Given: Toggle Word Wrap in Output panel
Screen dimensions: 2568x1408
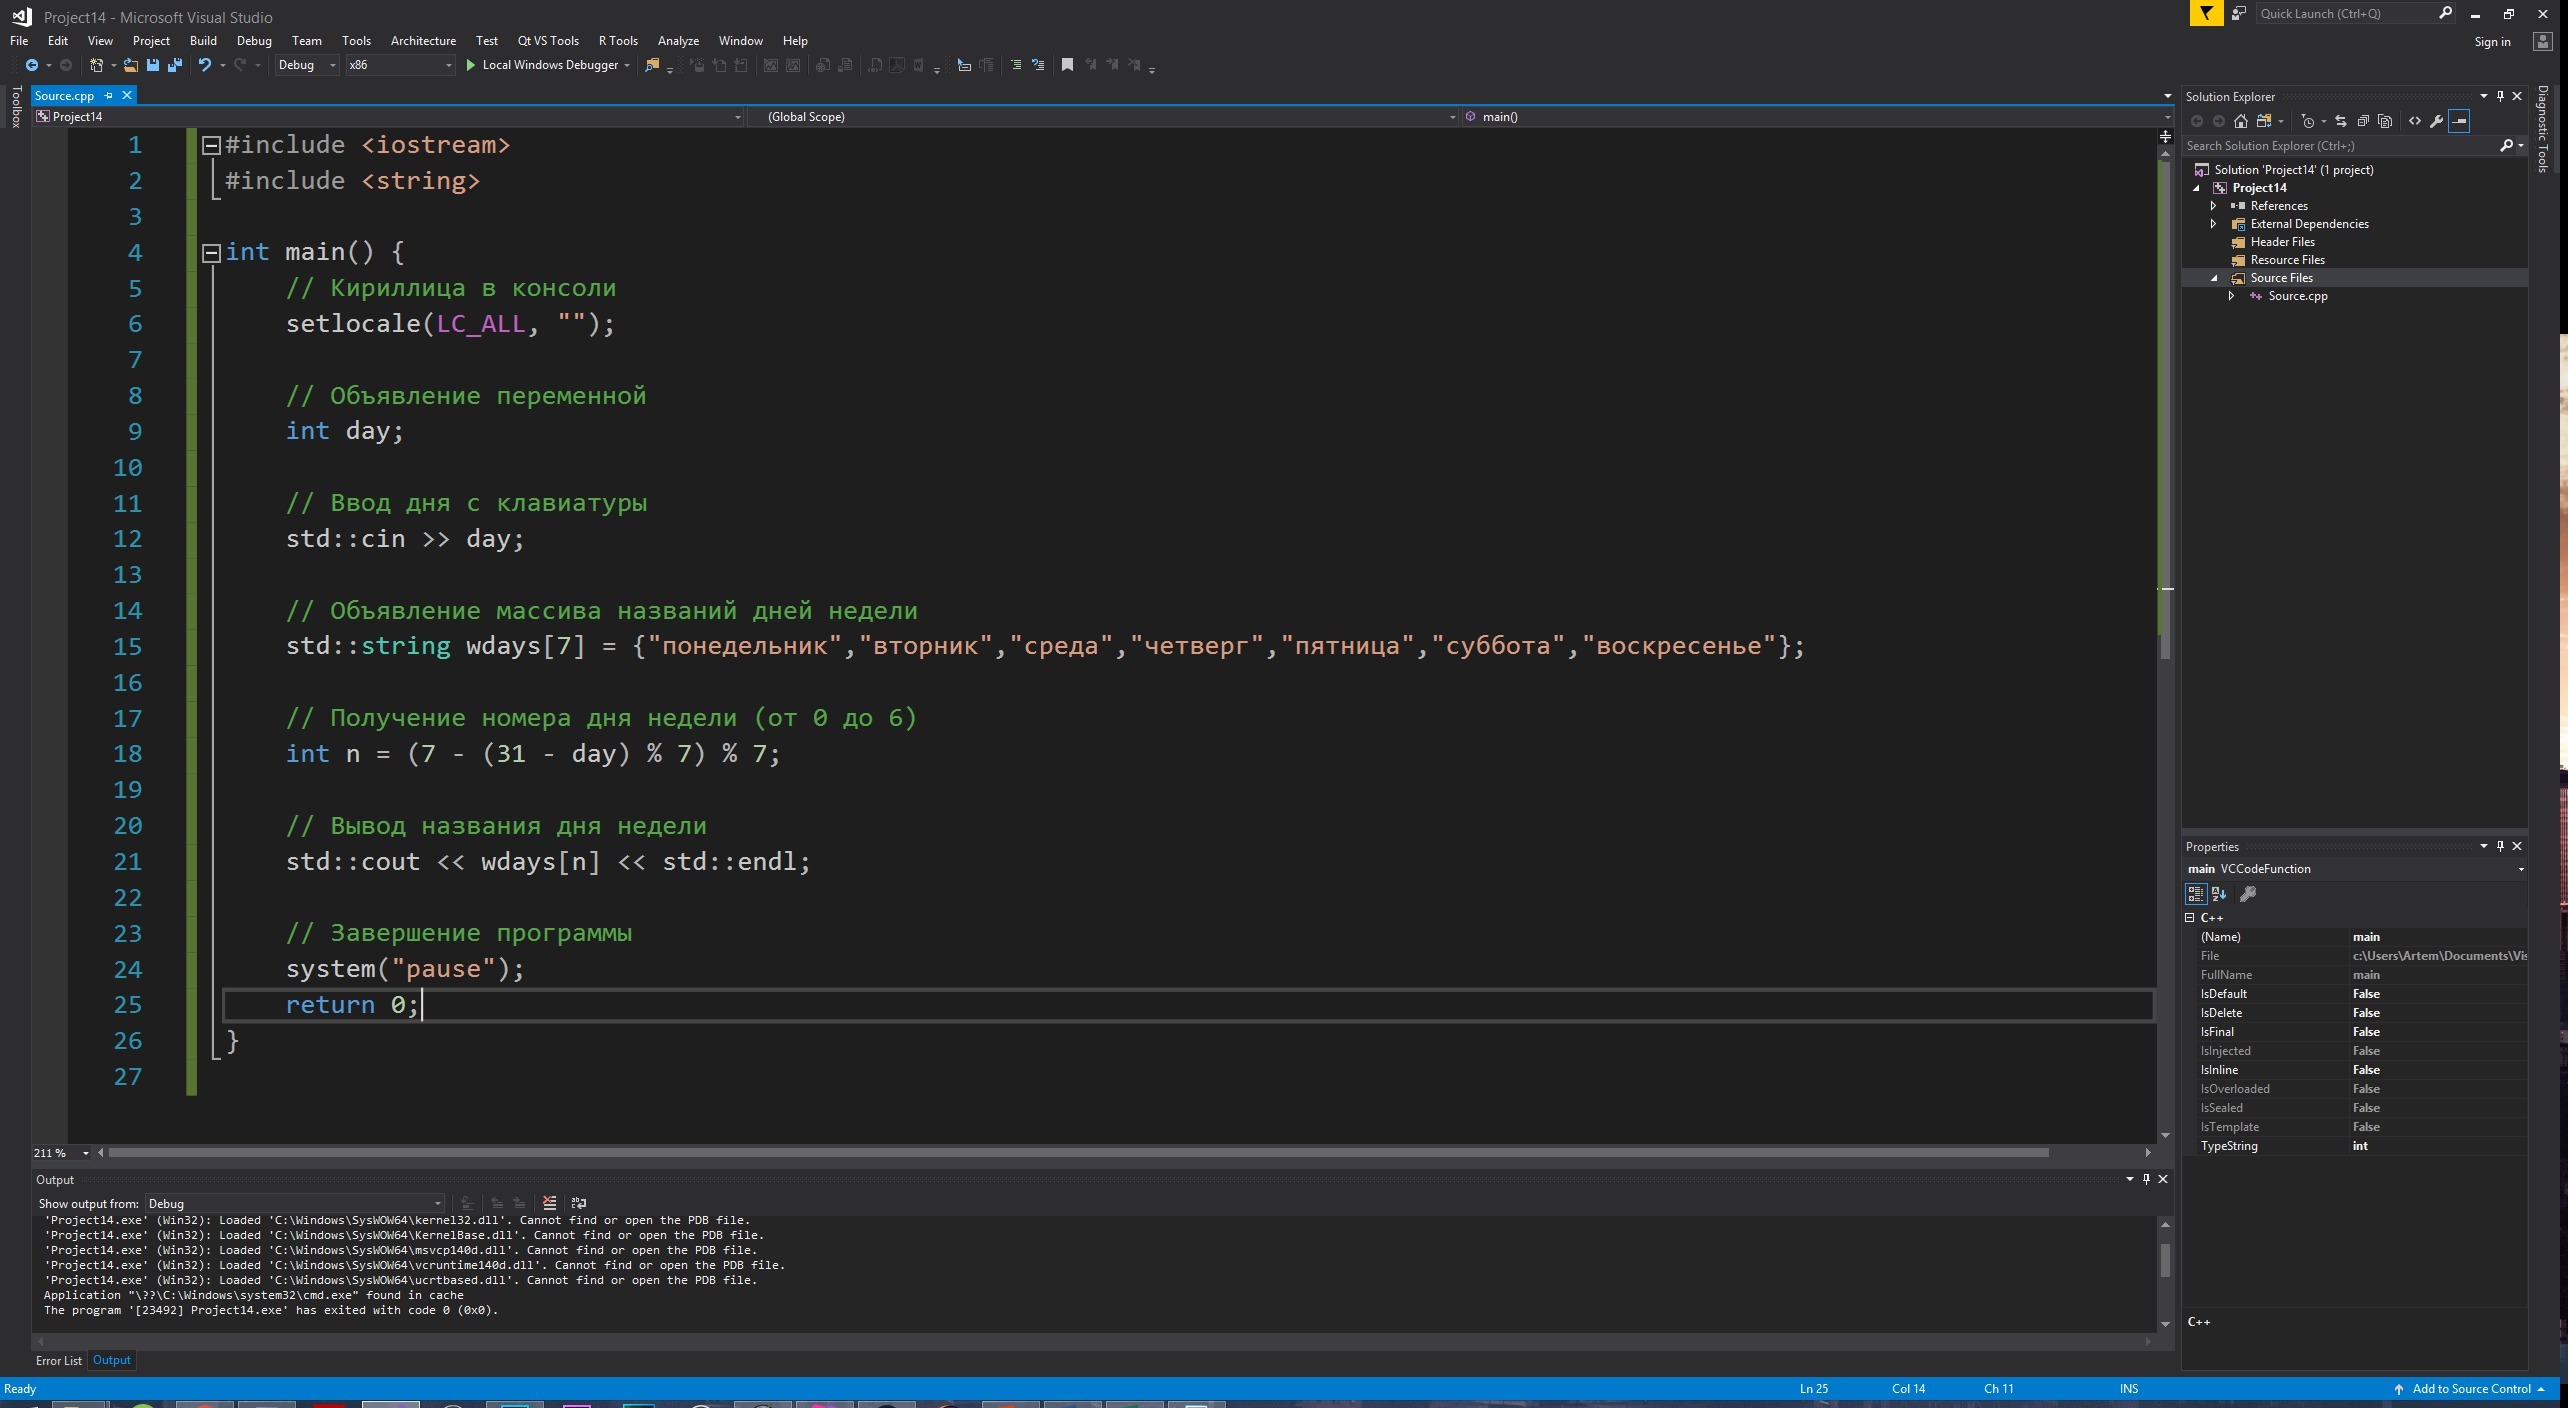Looking at the screenshot, I should (x=579, y=1203).
